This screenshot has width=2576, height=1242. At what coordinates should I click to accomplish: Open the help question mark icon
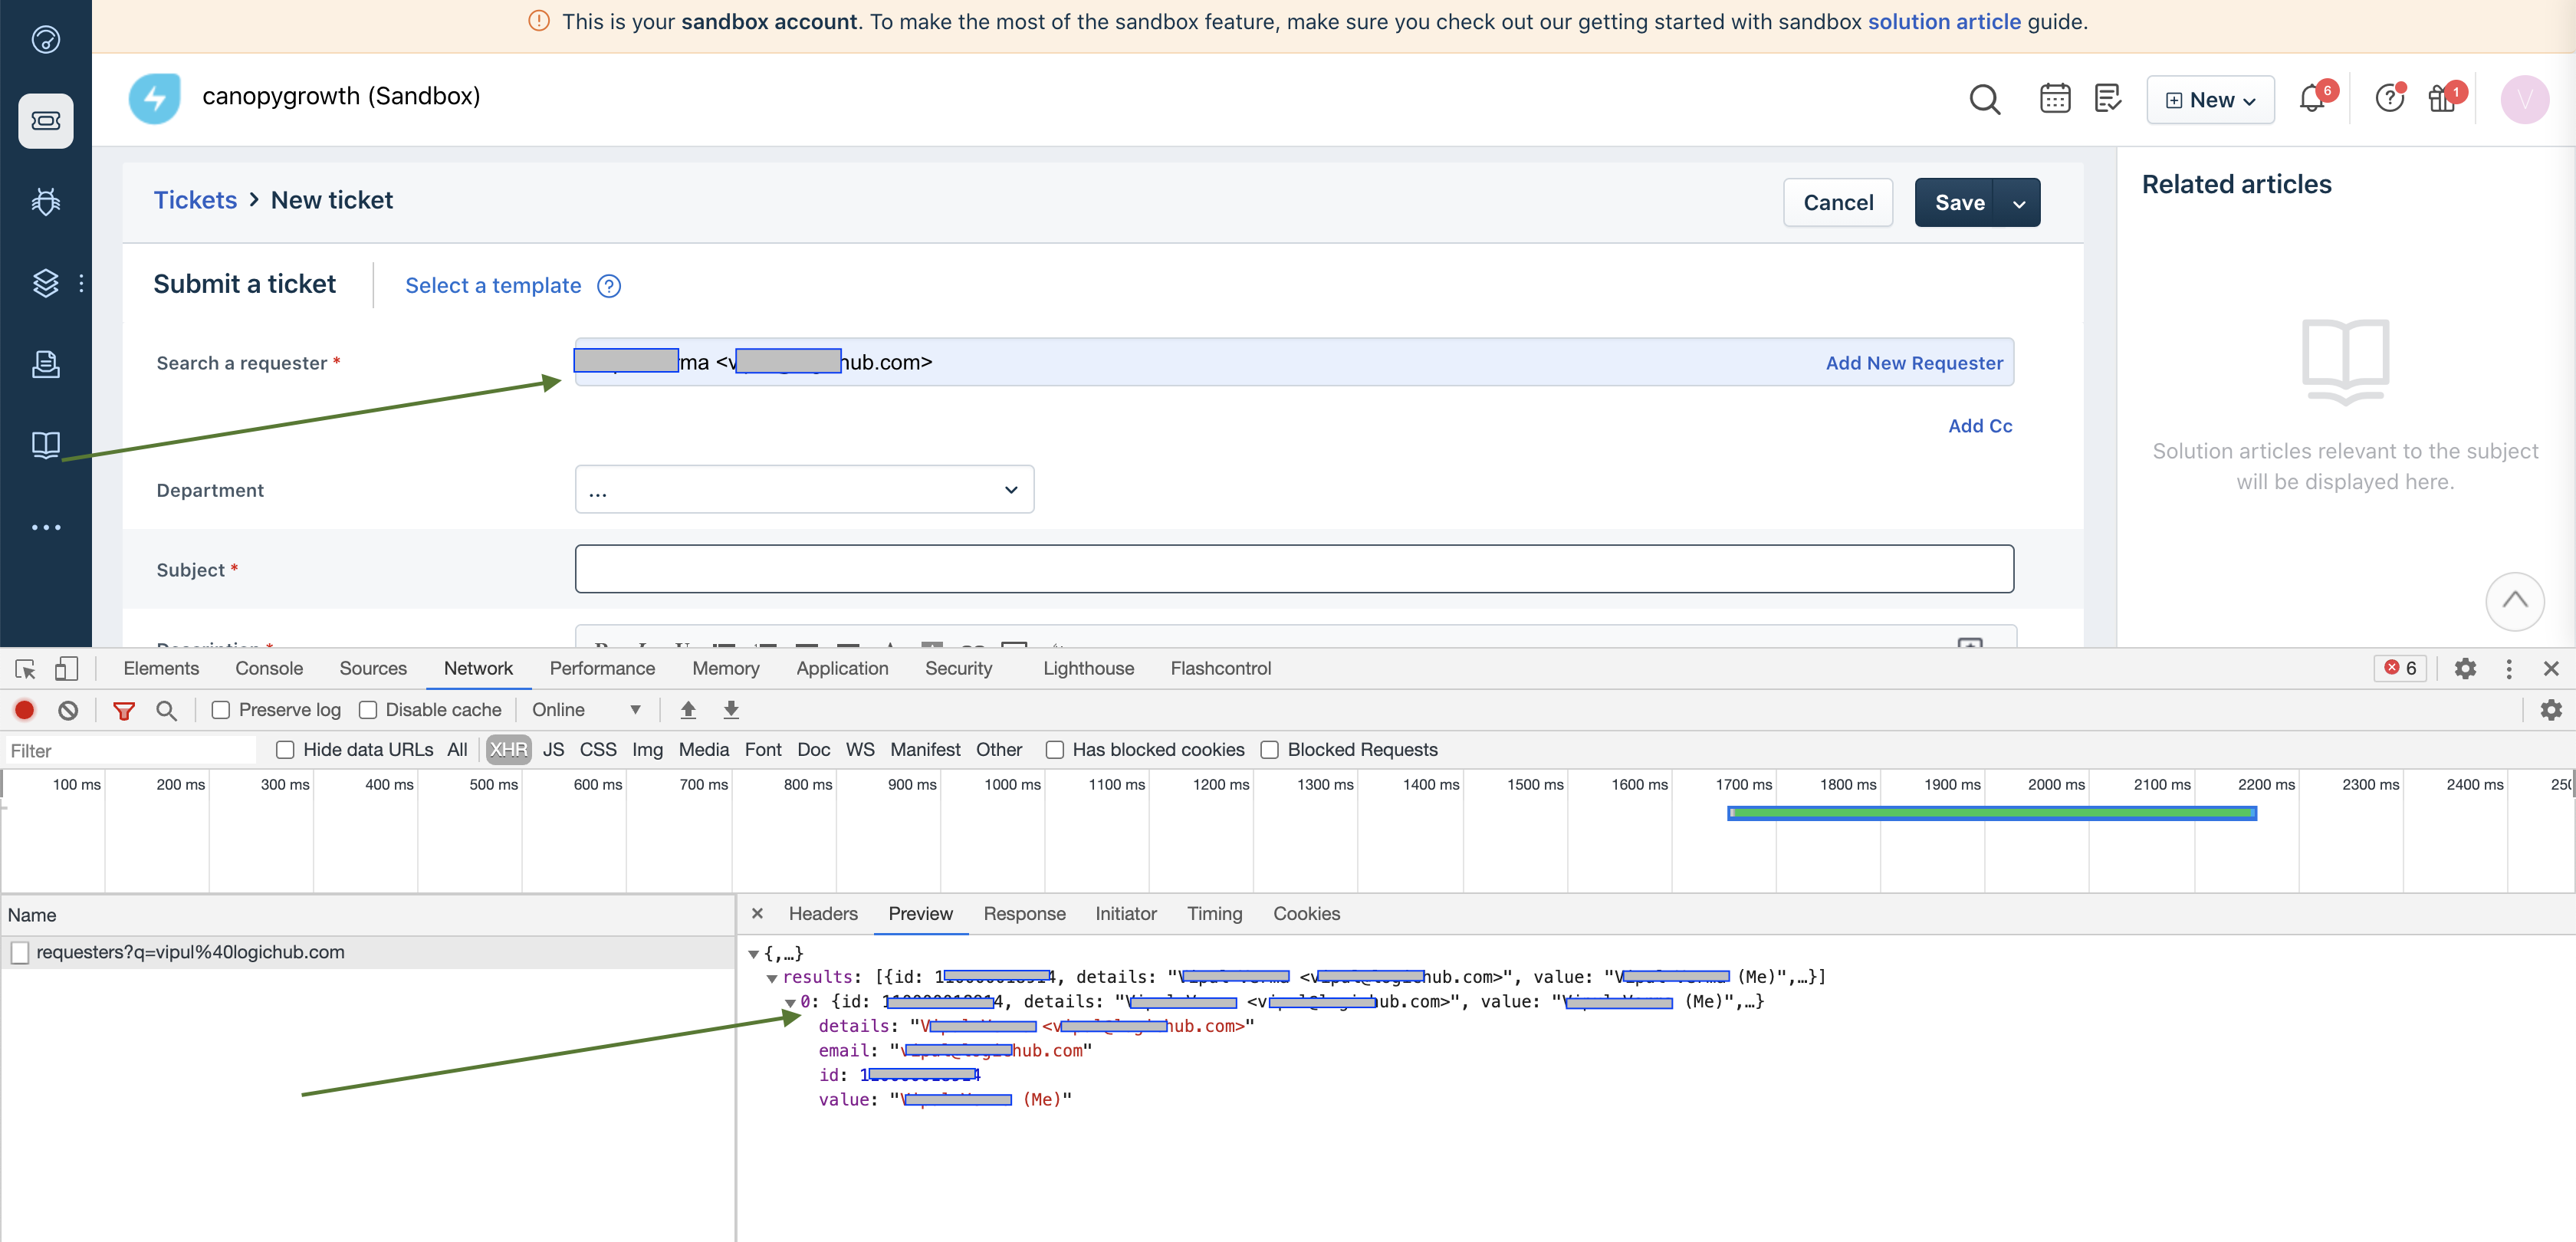click(2389, 98)
